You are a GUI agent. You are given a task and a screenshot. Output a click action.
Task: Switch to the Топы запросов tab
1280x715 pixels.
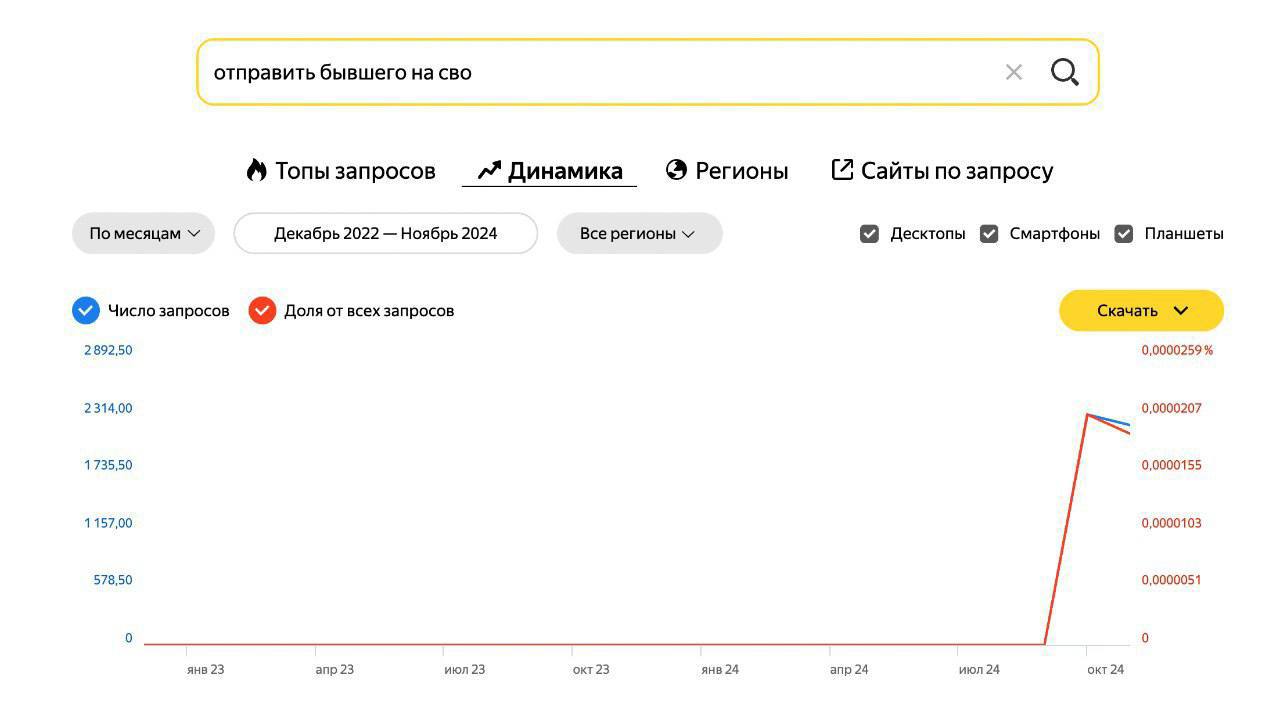point(355,171)
